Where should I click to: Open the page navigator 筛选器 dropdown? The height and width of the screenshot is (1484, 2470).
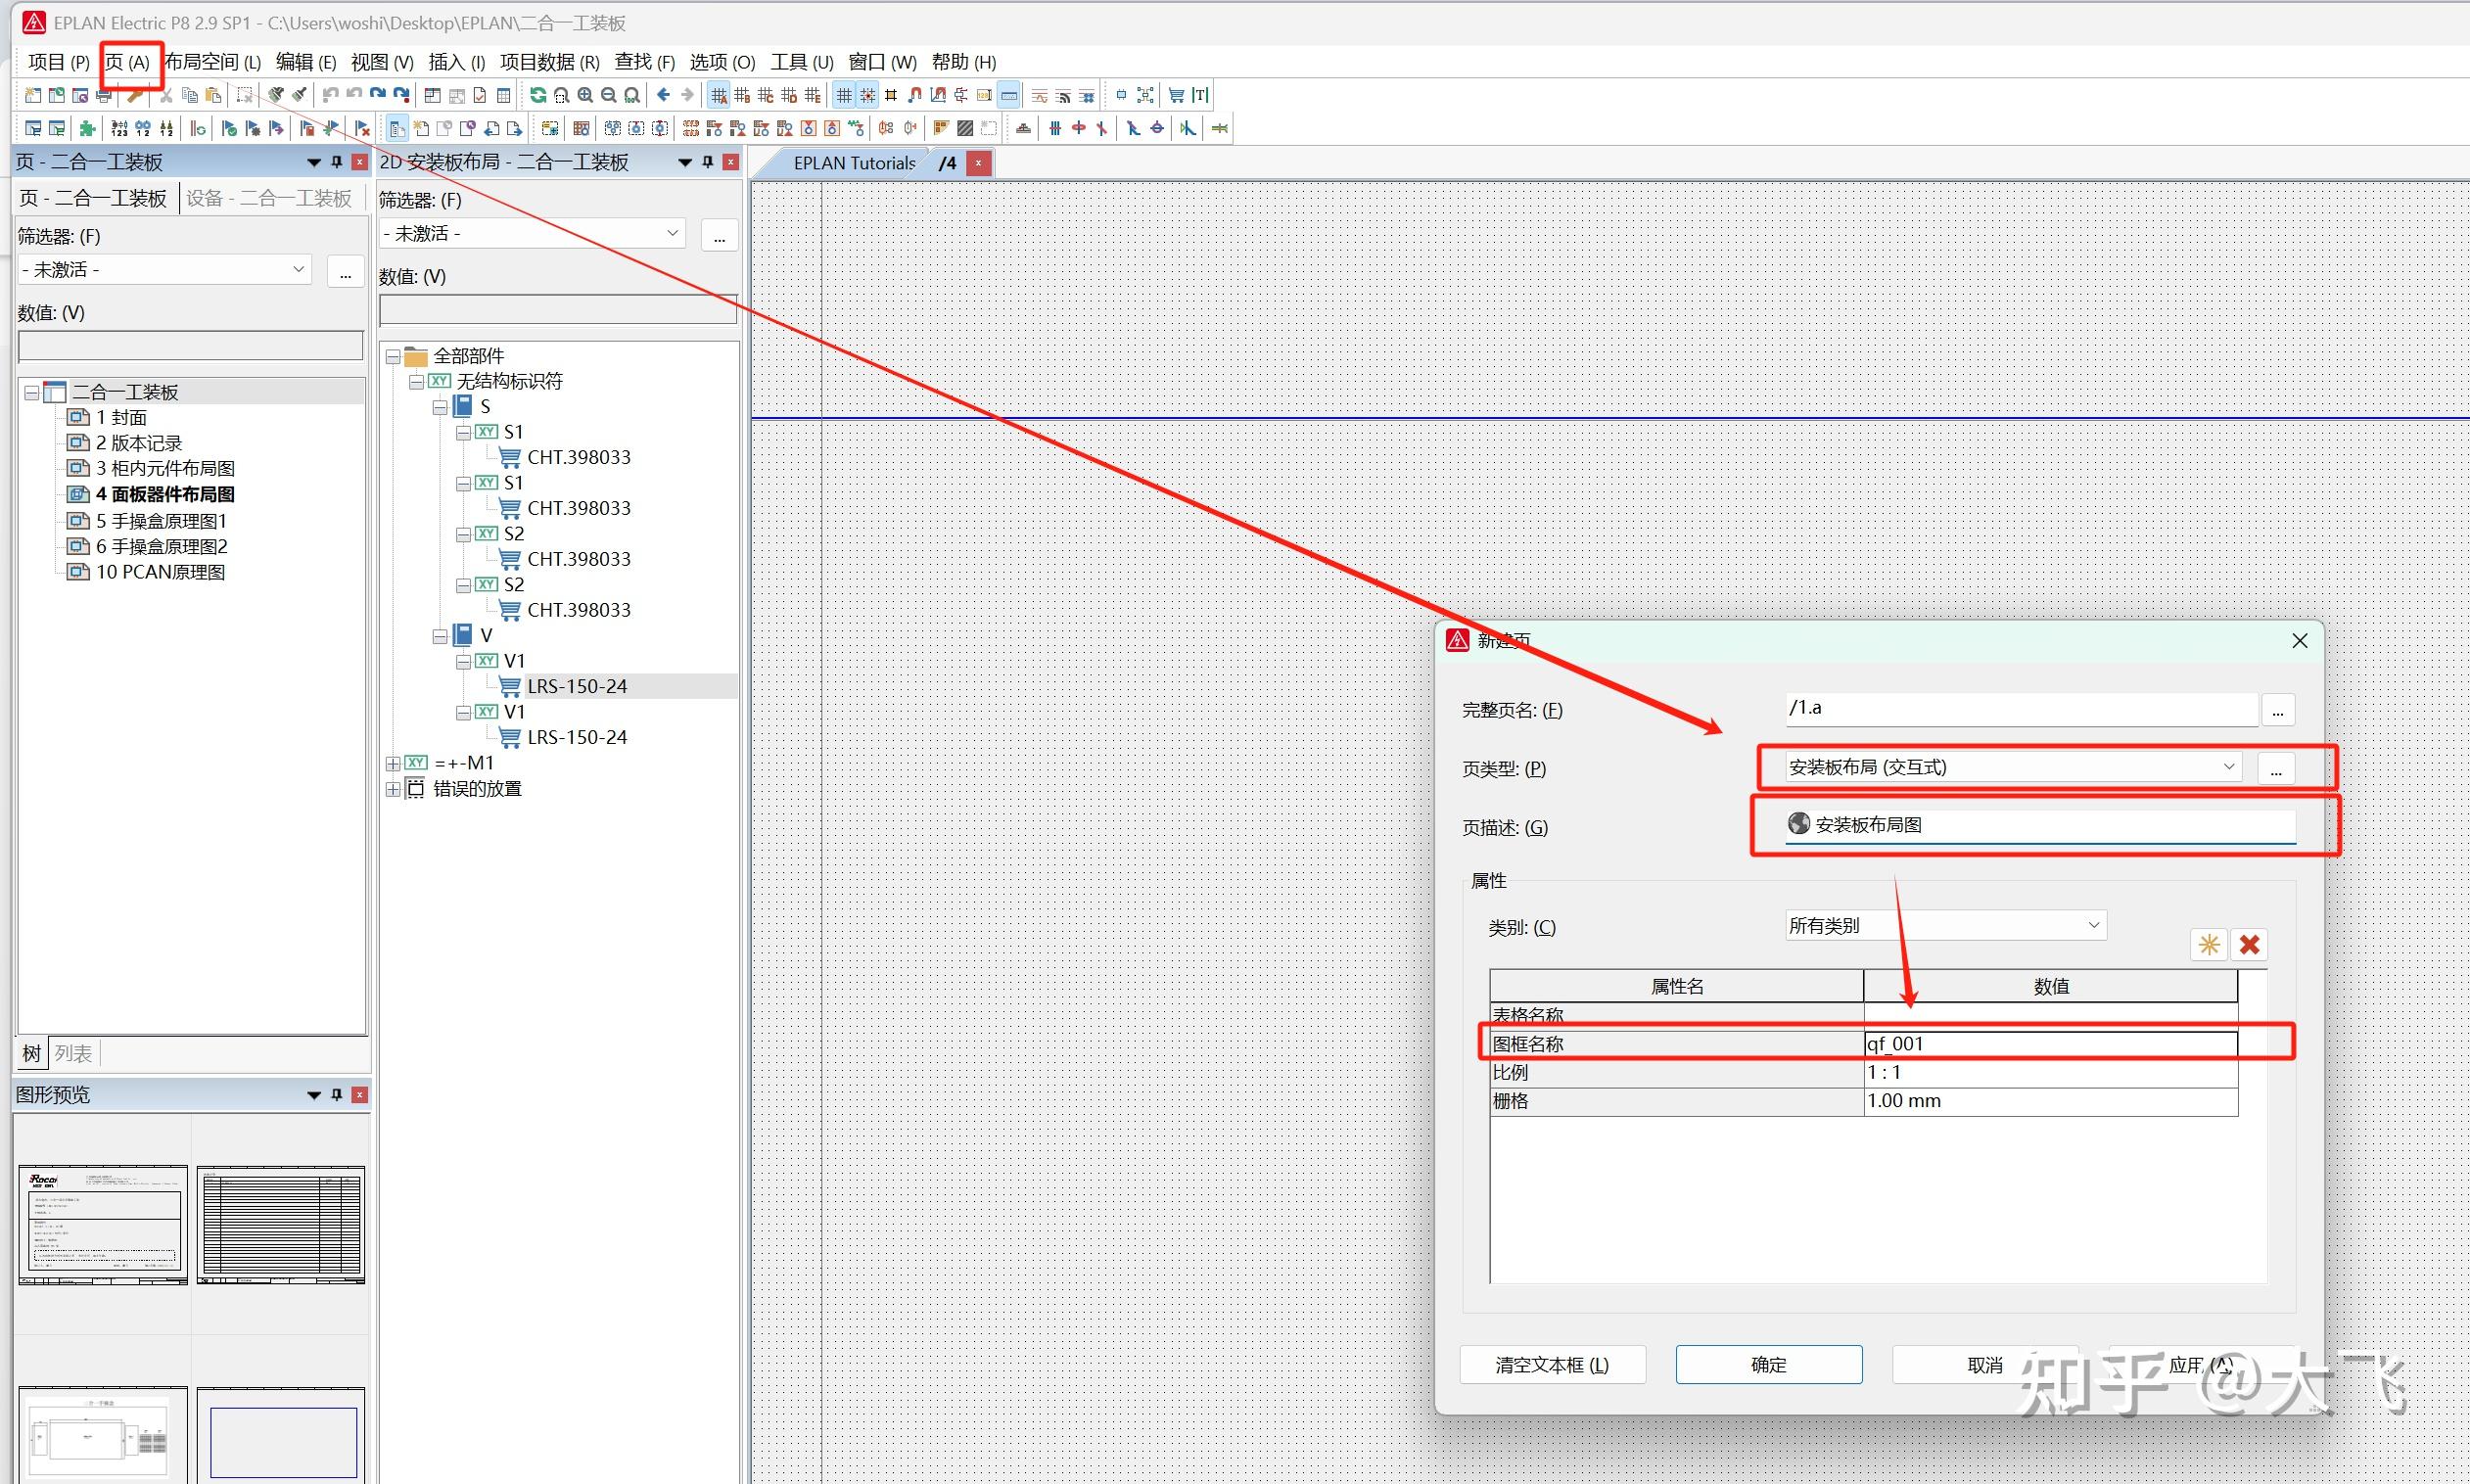click(298, 269)
